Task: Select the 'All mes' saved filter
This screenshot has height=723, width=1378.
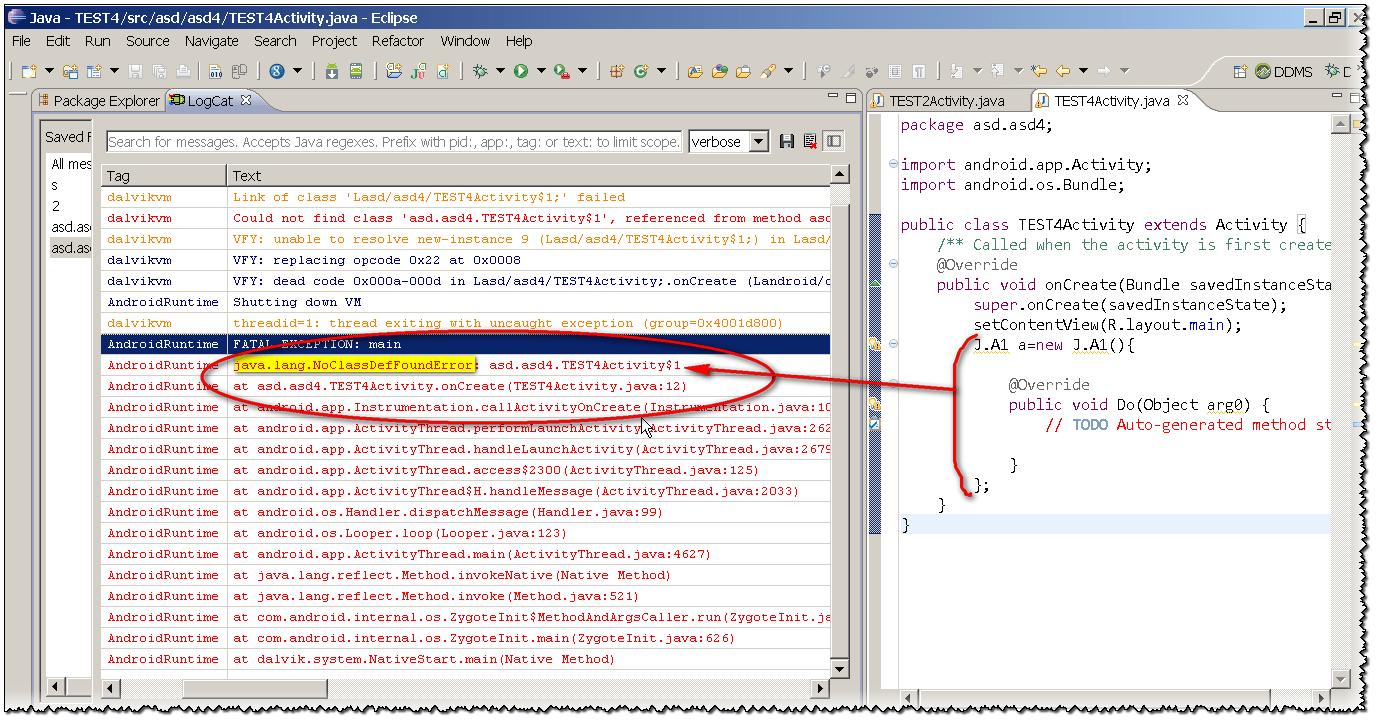Action: coord(70,164)
